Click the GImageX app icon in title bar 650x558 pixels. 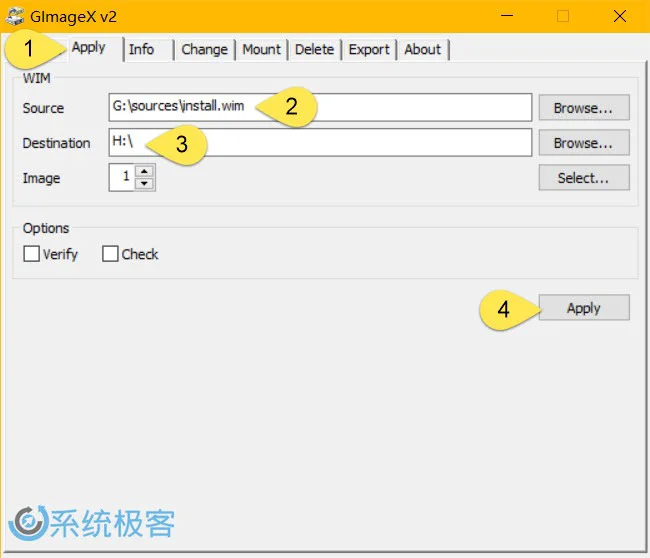[x=15, y=17]
